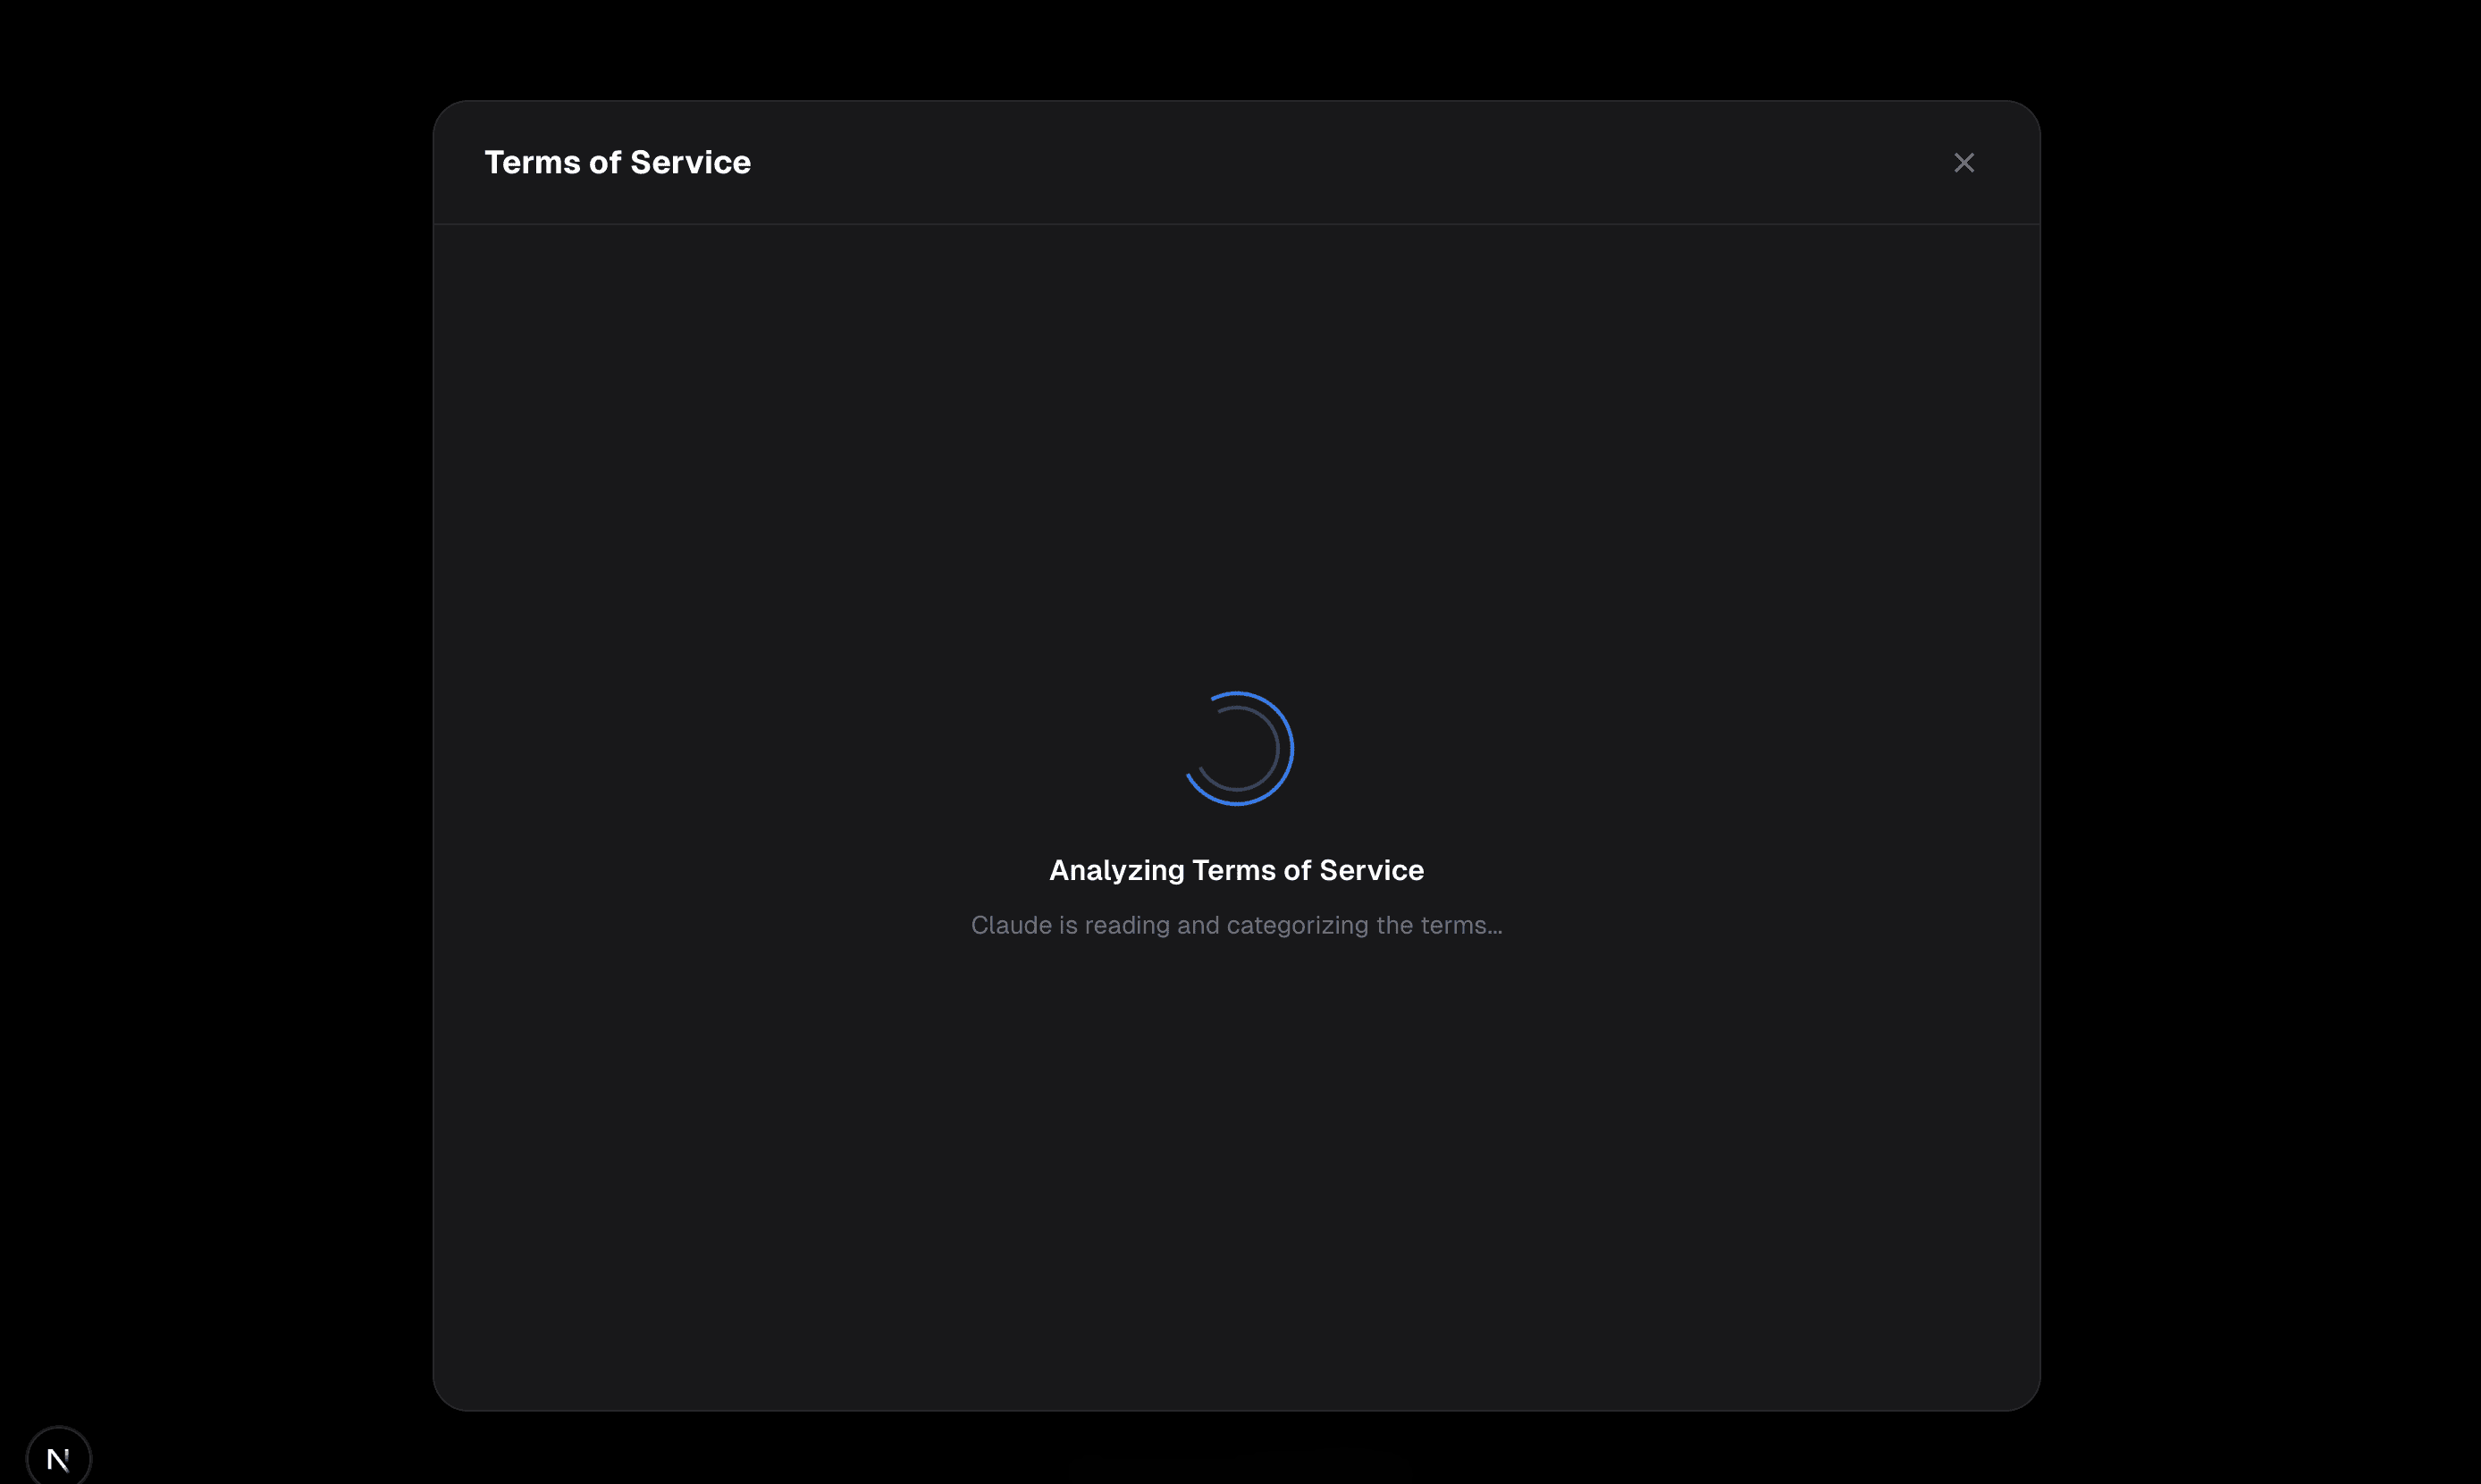Screen dimensions: 2481x1484
Task: Close the Terms of Service dialog
Action: point(1963,163)
